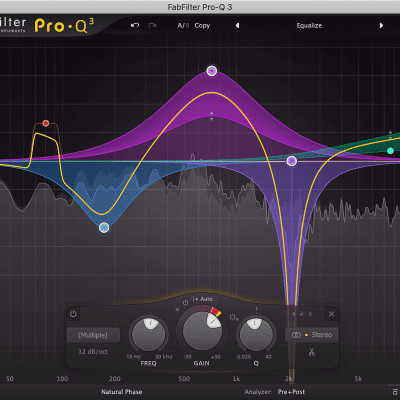Click the scissors split band icon
Screen dimensions: 400x400
click(312, 352)
